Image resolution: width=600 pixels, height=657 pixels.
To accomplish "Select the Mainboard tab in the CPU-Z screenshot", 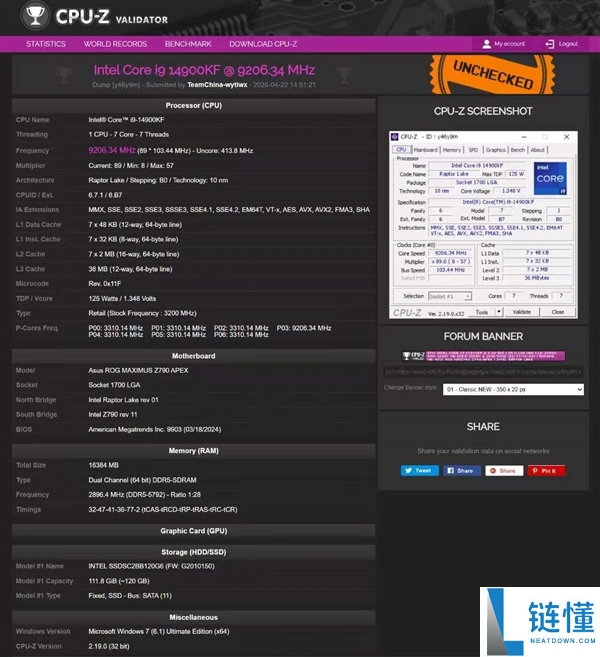I will pos(425,150).
